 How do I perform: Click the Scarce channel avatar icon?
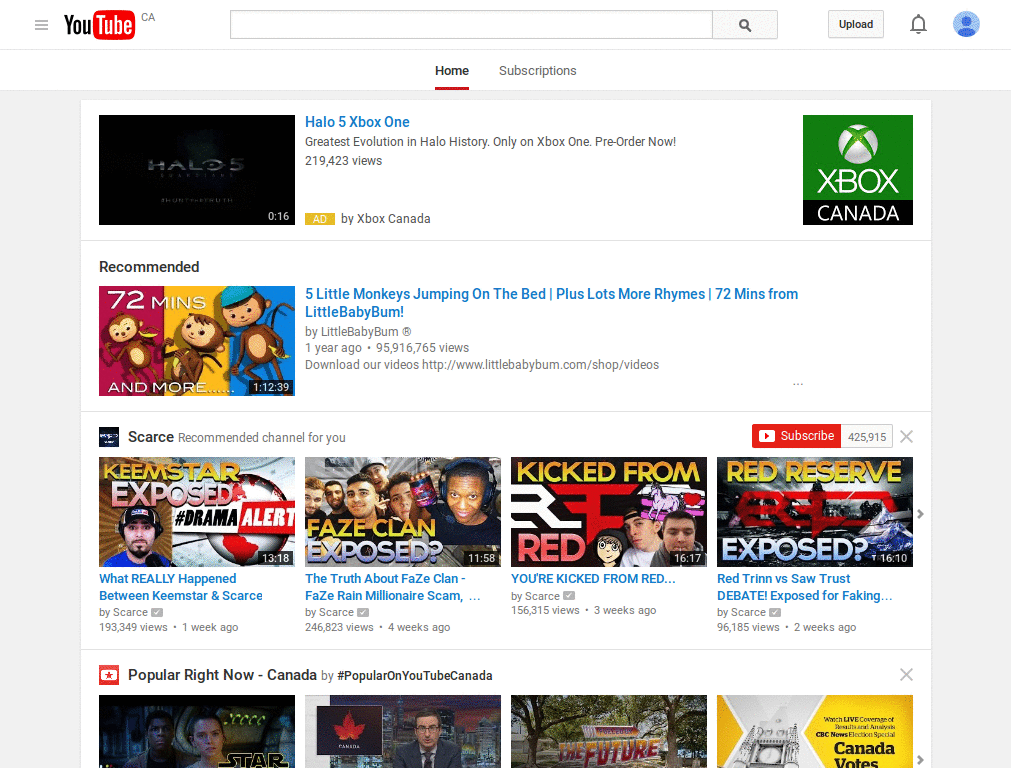109,437
